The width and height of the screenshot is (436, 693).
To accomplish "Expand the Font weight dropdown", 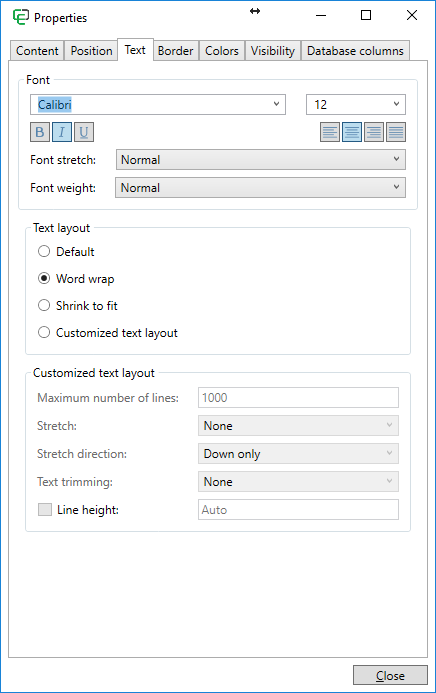I will (x=261, y=188).
